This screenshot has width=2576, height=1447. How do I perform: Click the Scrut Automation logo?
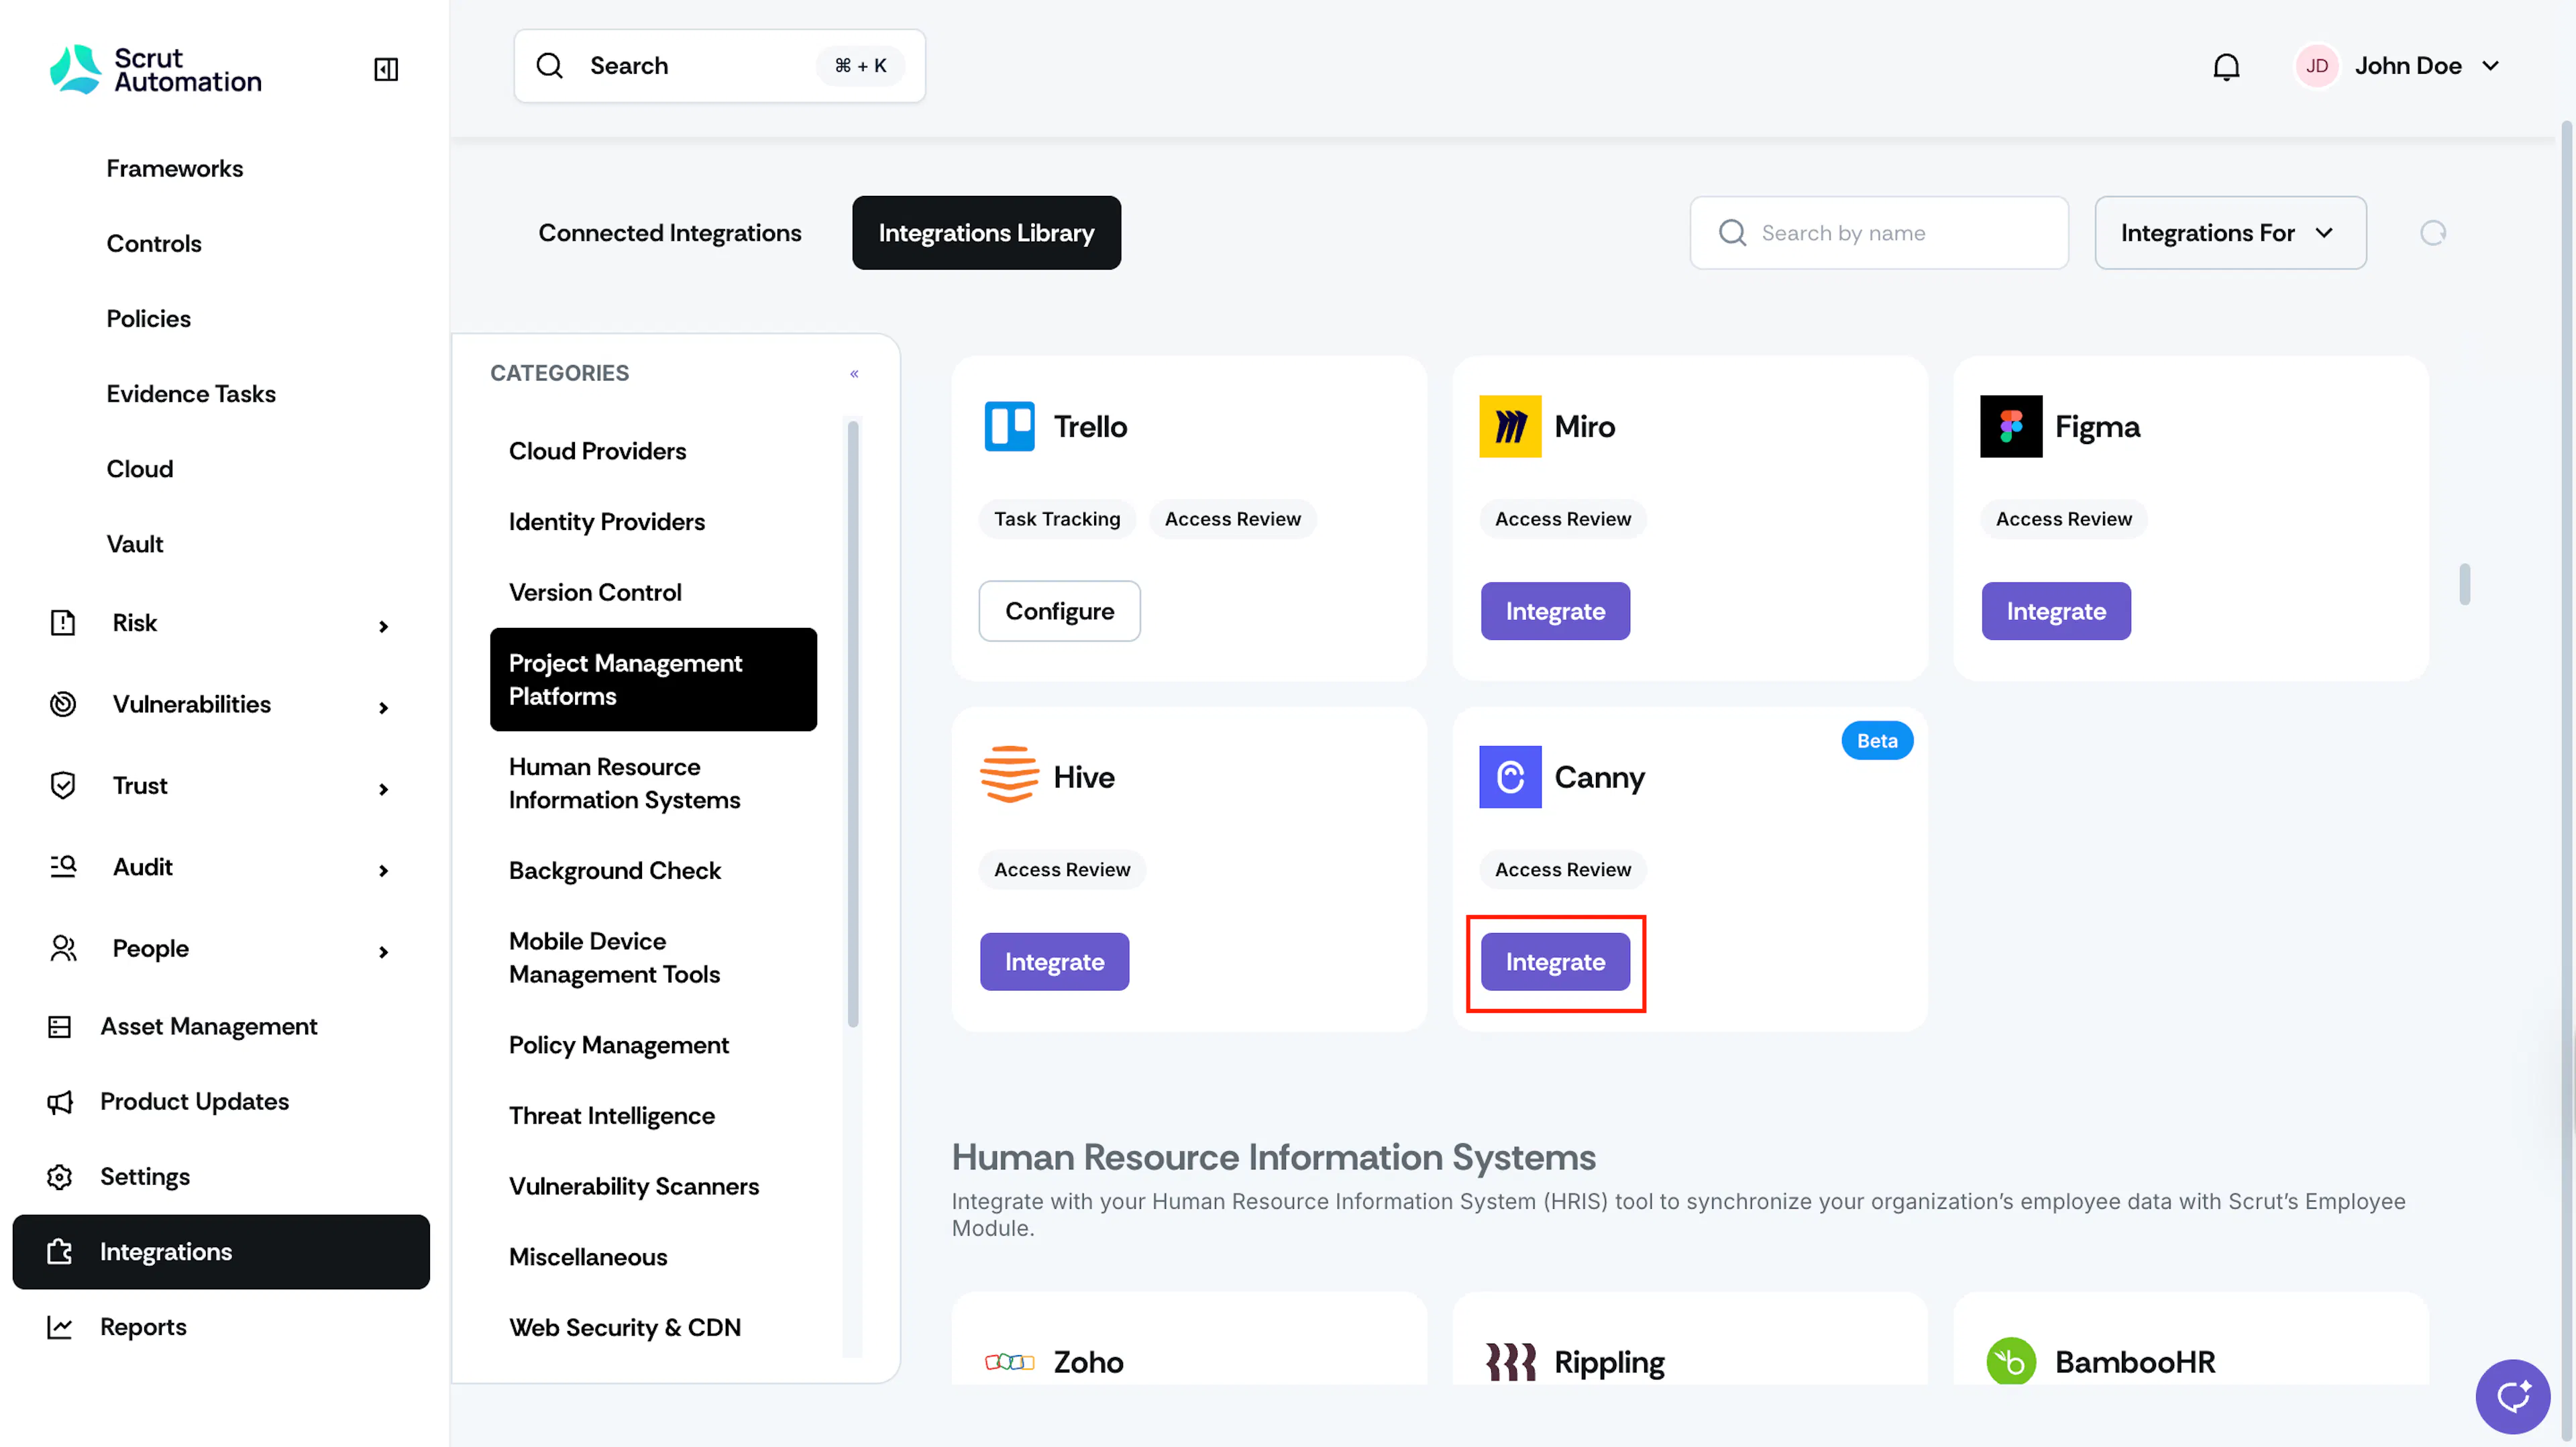(156, 69)
